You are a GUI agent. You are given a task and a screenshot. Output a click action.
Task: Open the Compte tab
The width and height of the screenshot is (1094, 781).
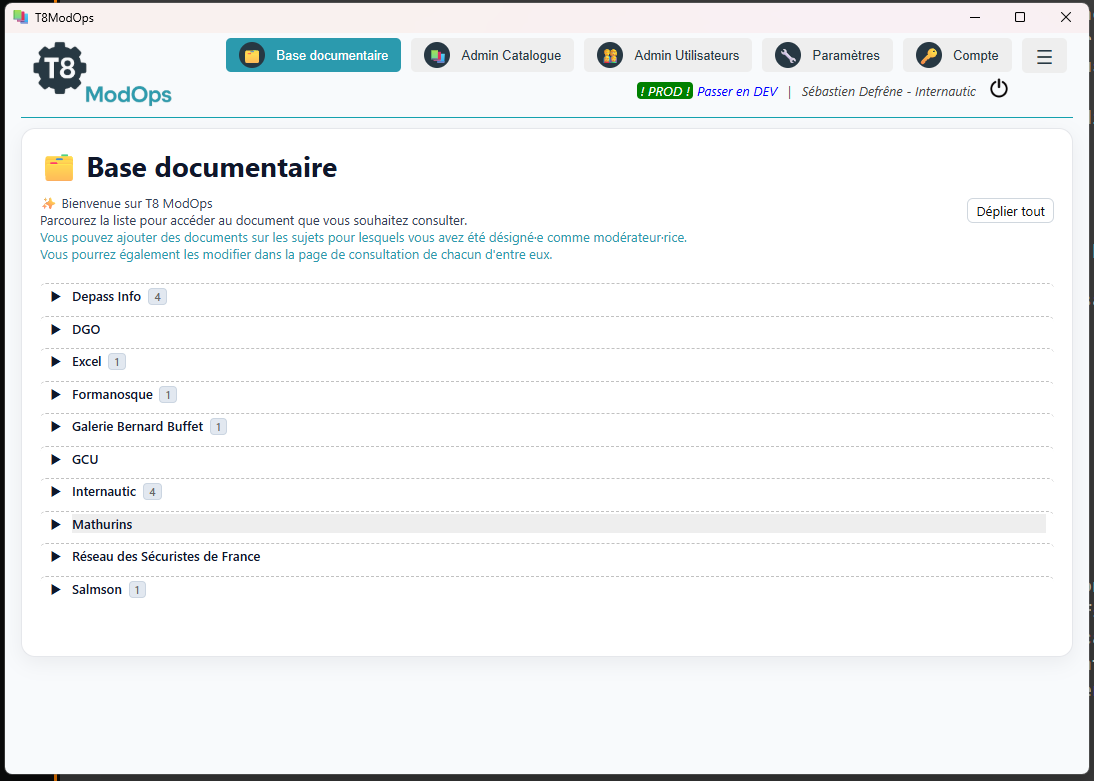pos(957,56)
